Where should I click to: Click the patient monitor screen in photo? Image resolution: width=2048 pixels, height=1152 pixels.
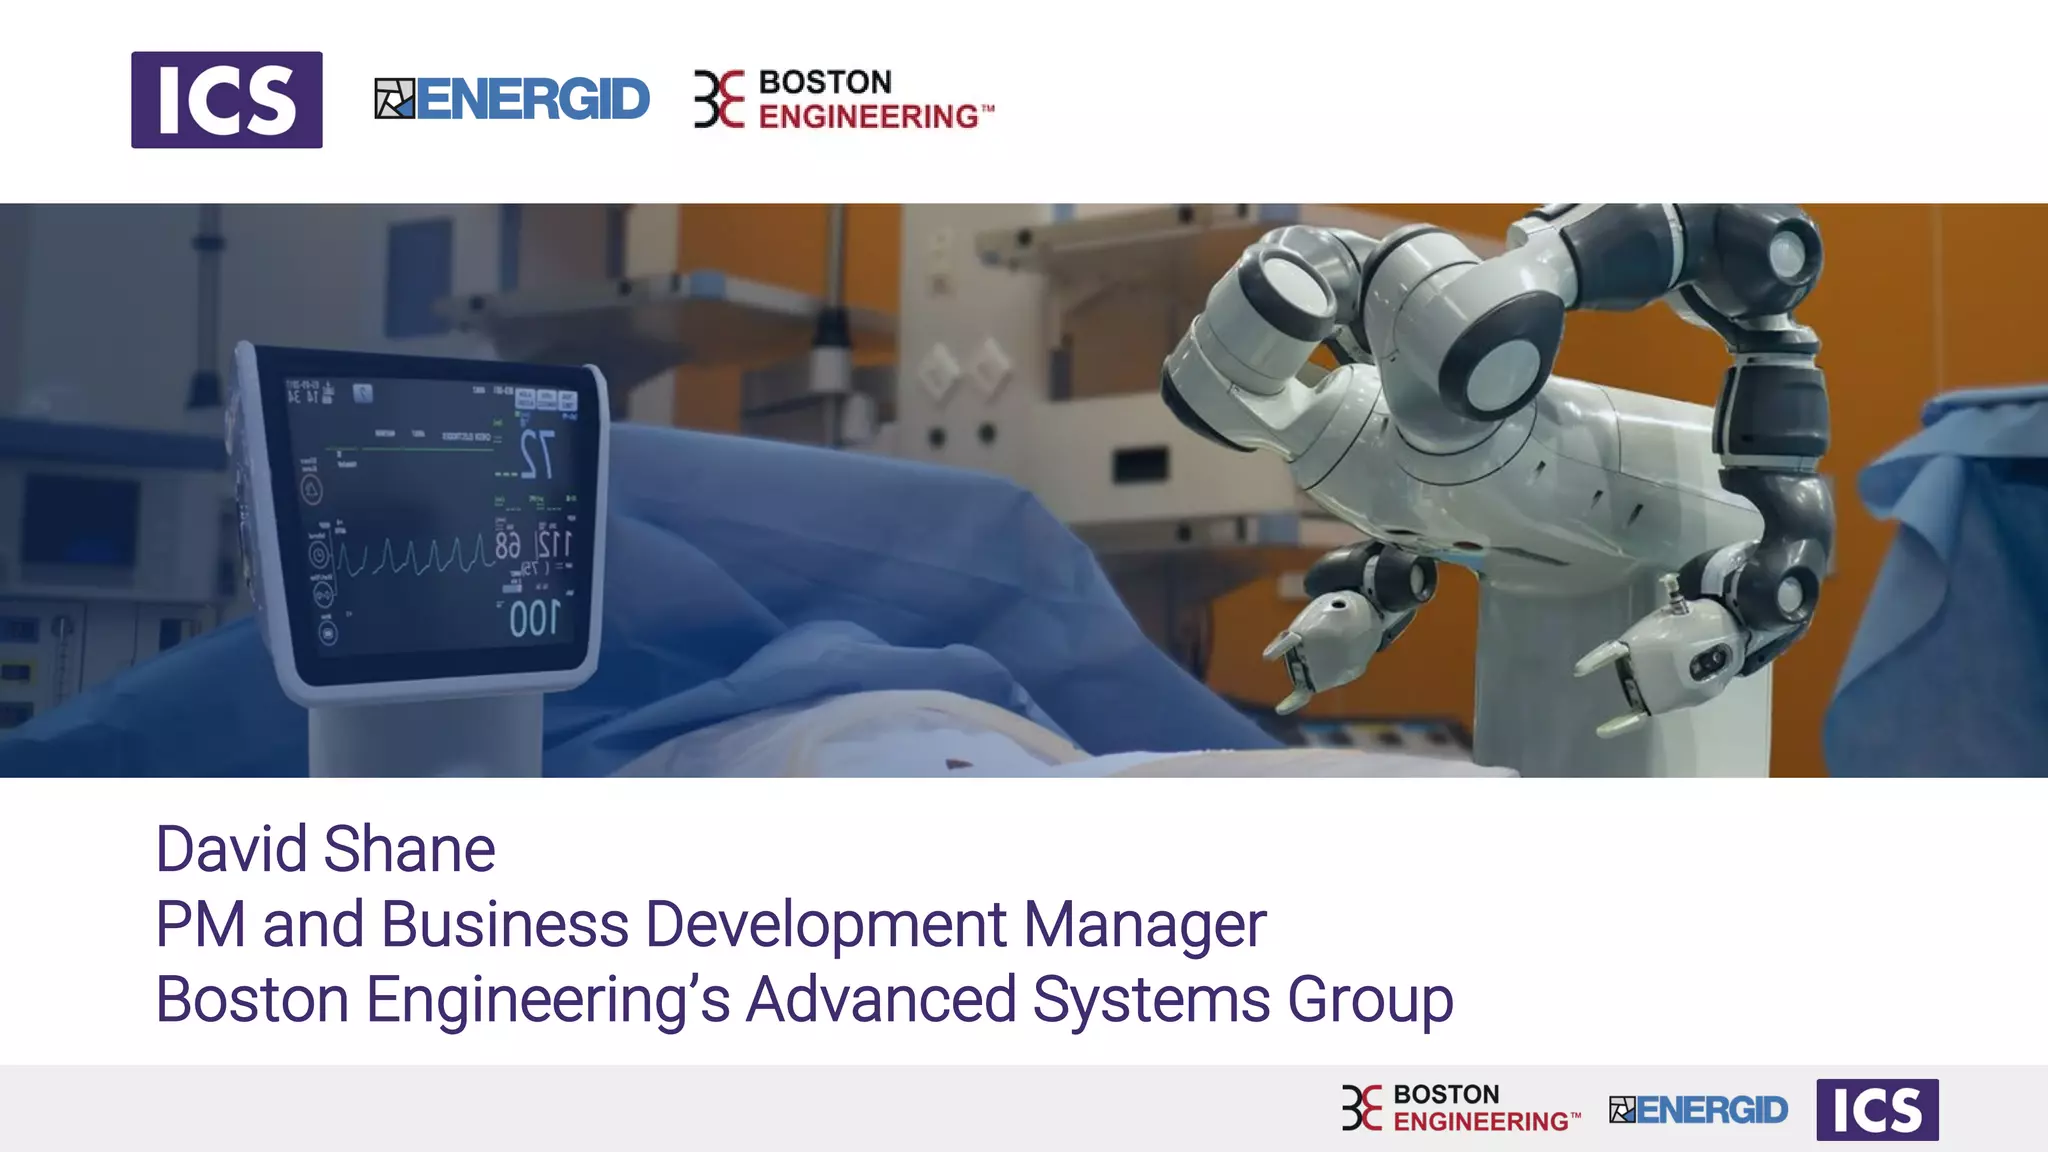(430, 515)
